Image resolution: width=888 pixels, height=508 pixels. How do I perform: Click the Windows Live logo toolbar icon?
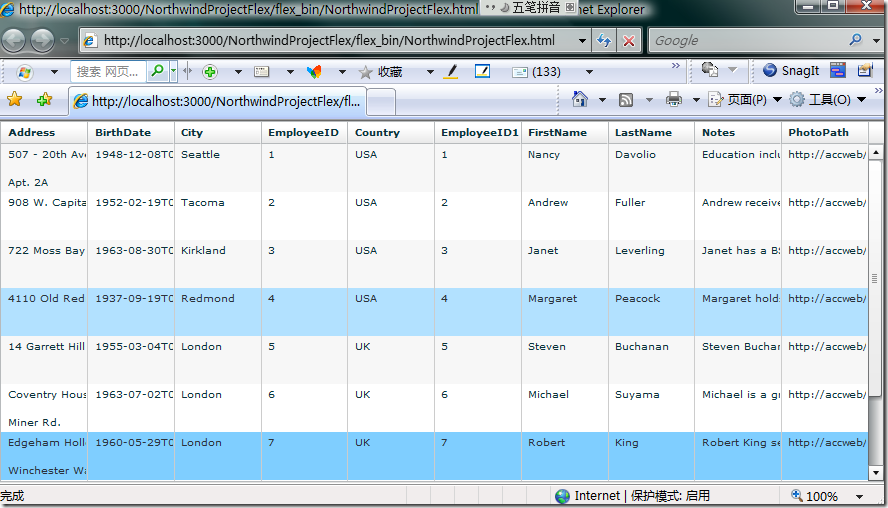point(24,72)
